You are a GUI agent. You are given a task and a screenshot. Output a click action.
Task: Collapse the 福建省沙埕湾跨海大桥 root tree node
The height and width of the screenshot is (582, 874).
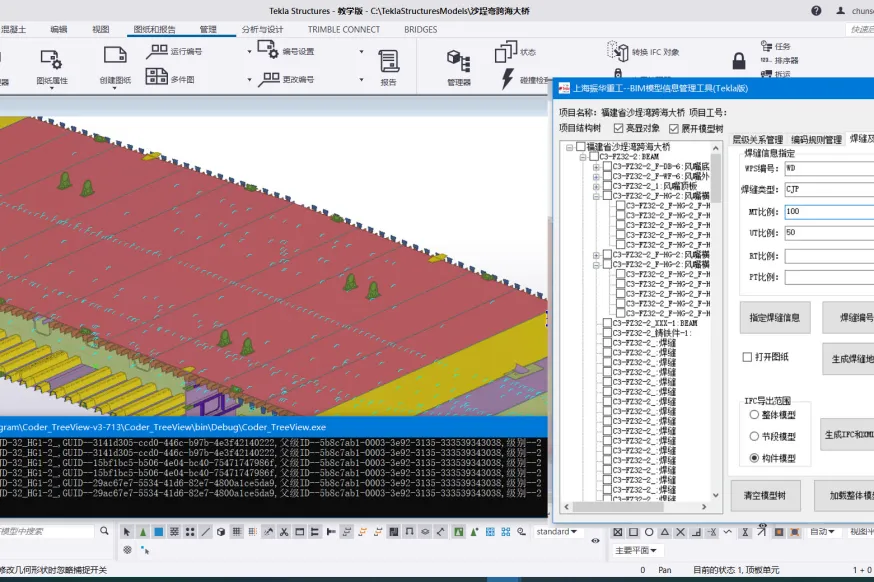coord(569,147)
